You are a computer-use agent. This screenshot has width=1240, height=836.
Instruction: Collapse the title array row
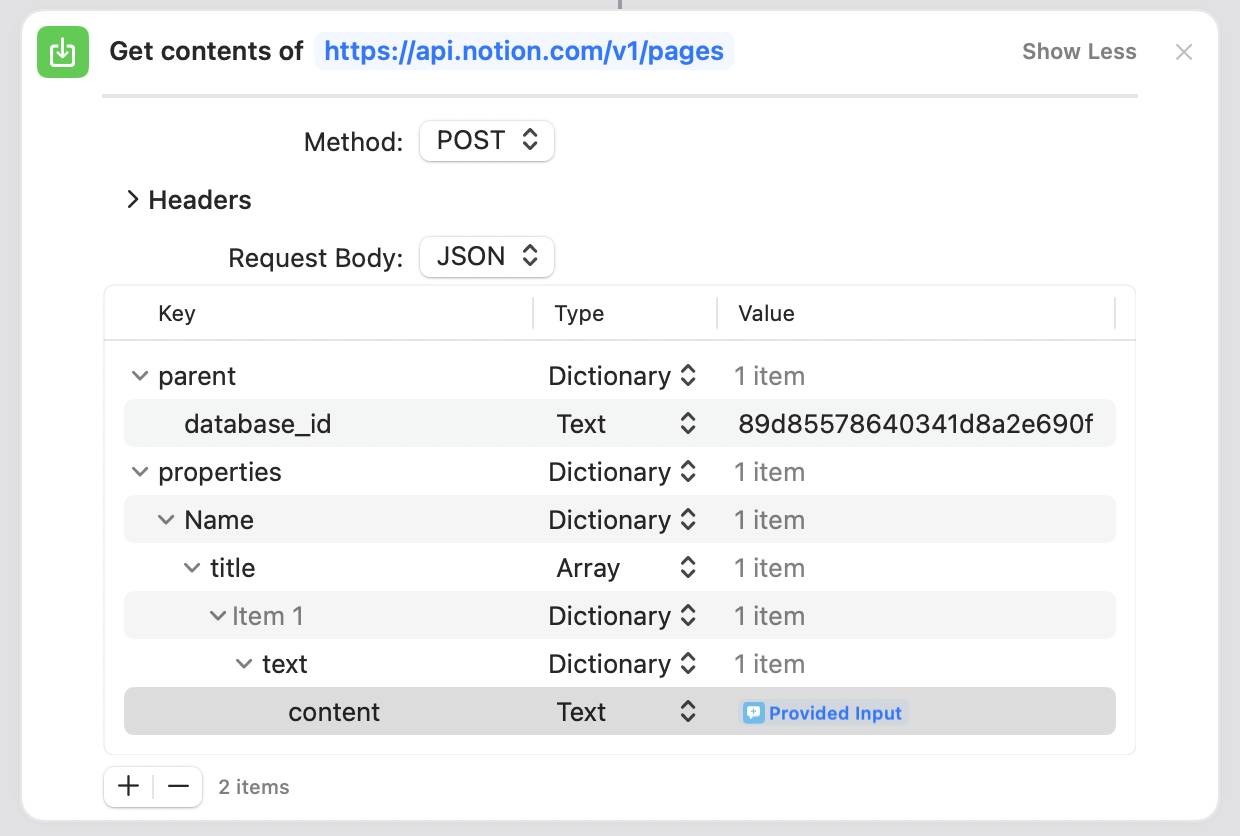click(x=191, y=569)
